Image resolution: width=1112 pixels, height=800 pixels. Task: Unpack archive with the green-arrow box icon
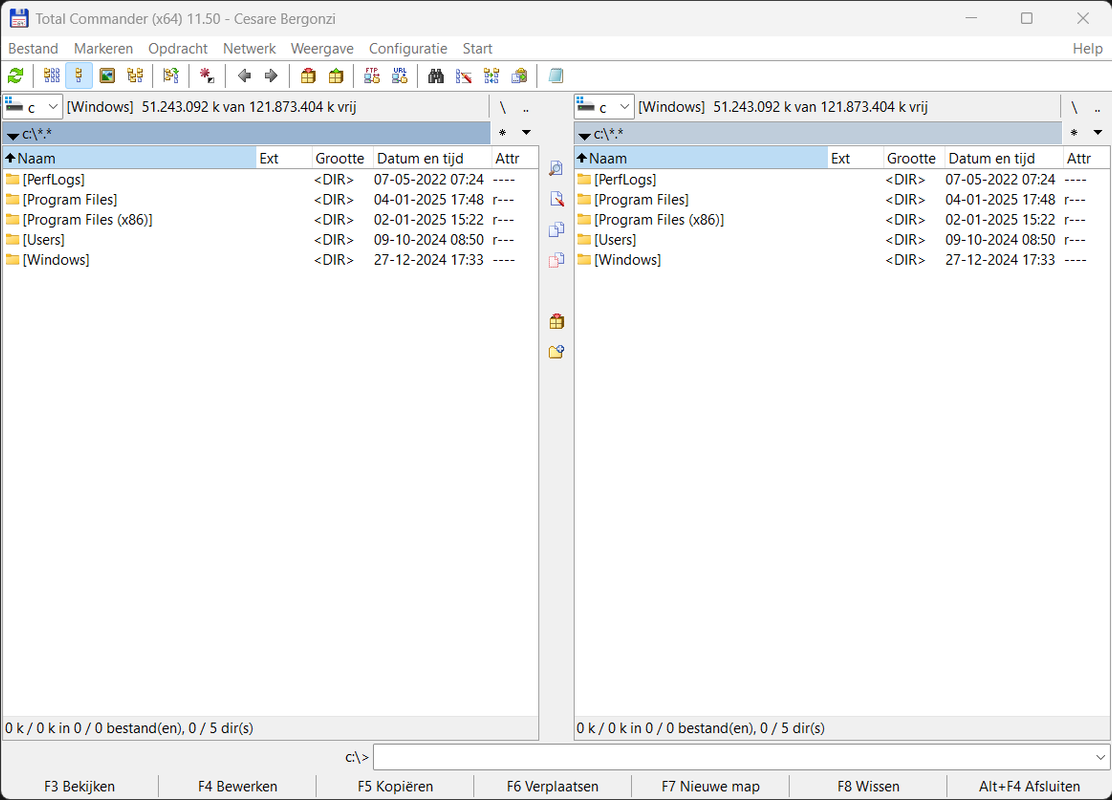click(x=335, y=76)
